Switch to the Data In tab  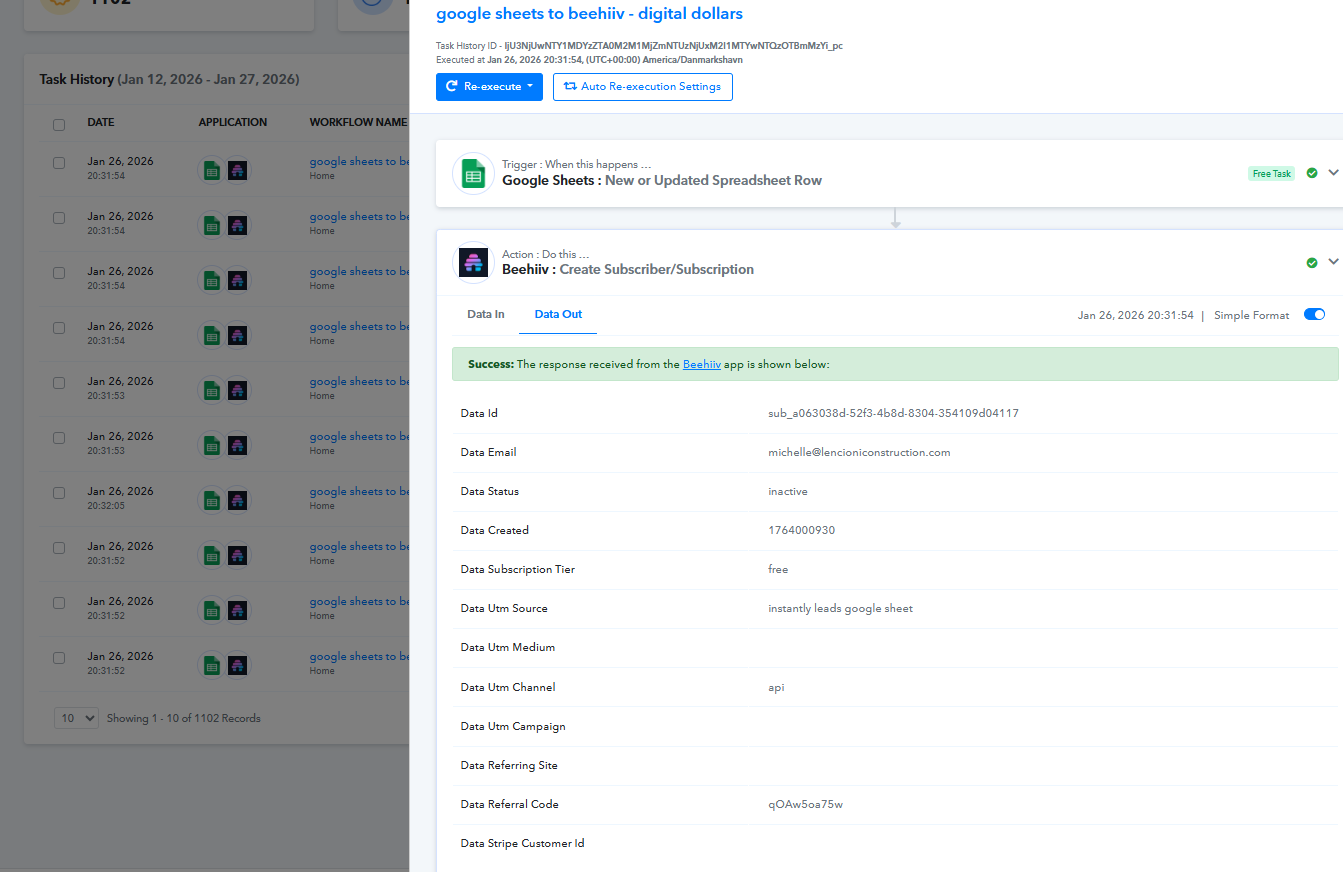tap(486, 314)
